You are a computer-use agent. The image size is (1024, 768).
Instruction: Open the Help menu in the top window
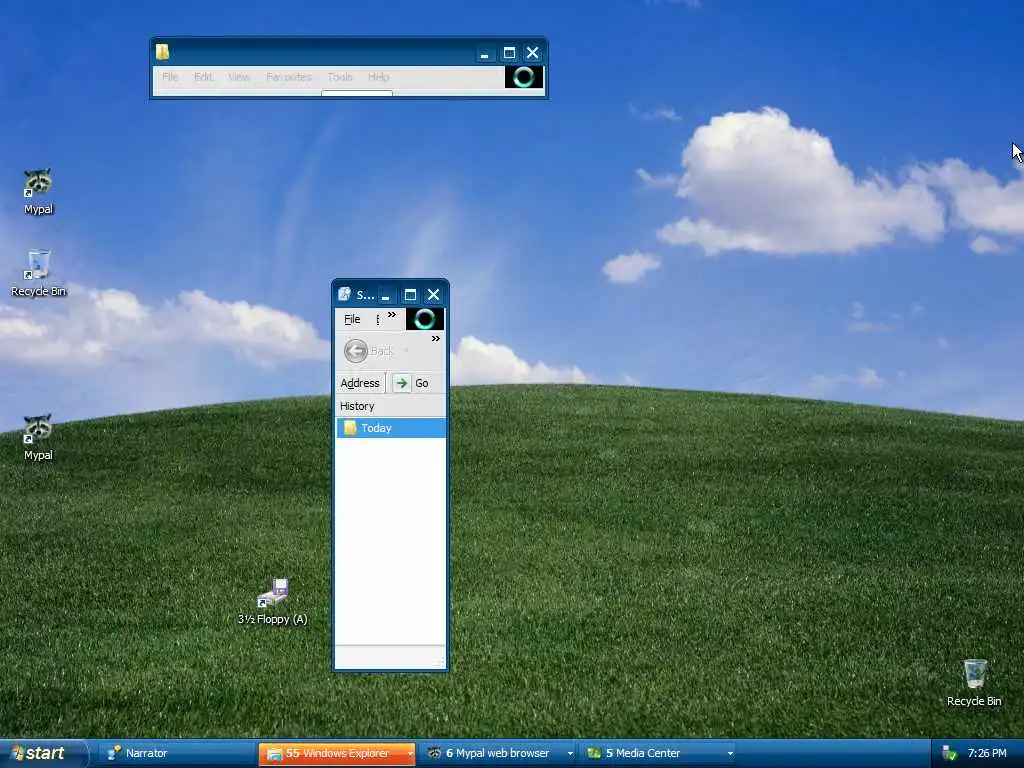(378, 77)
